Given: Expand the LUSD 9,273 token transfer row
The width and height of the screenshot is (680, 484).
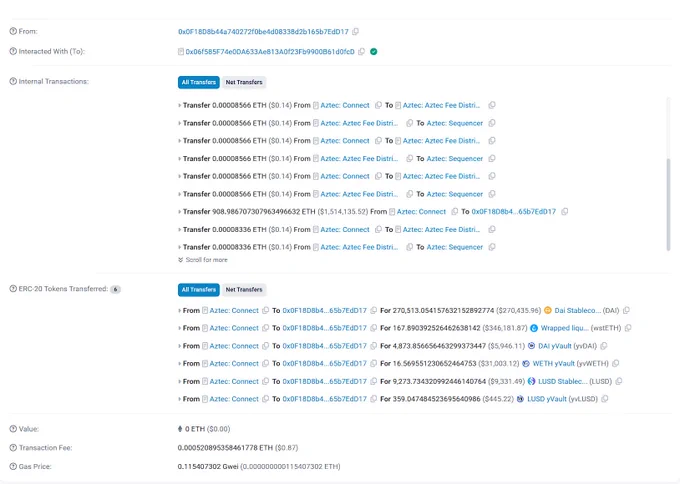Looking at the screenshot, I should [180, 381].
